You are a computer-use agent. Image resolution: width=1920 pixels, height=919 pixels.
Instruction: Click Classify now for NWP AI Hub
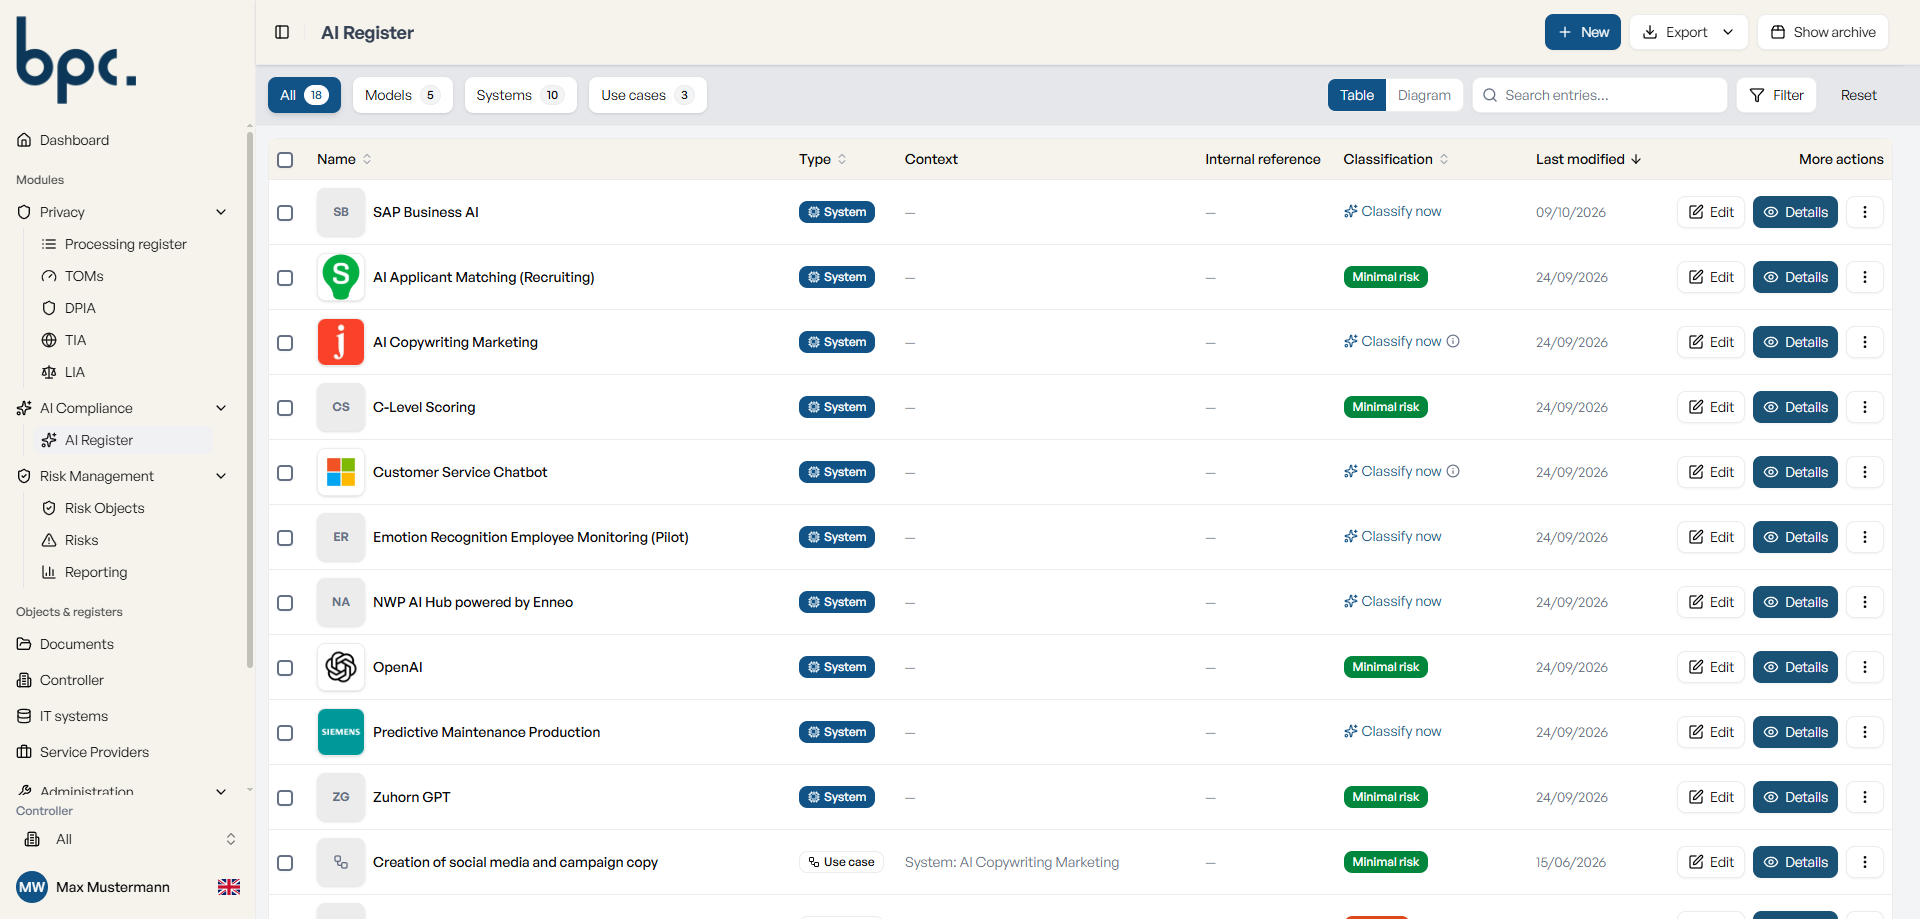1392,601
